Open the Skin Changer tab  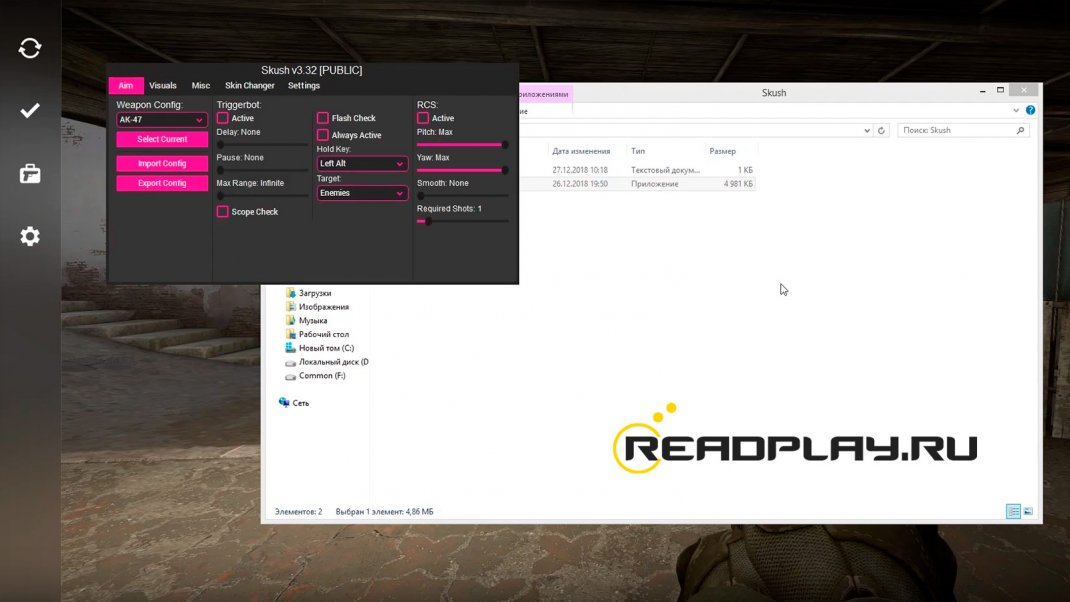click(x=250, y=85)
